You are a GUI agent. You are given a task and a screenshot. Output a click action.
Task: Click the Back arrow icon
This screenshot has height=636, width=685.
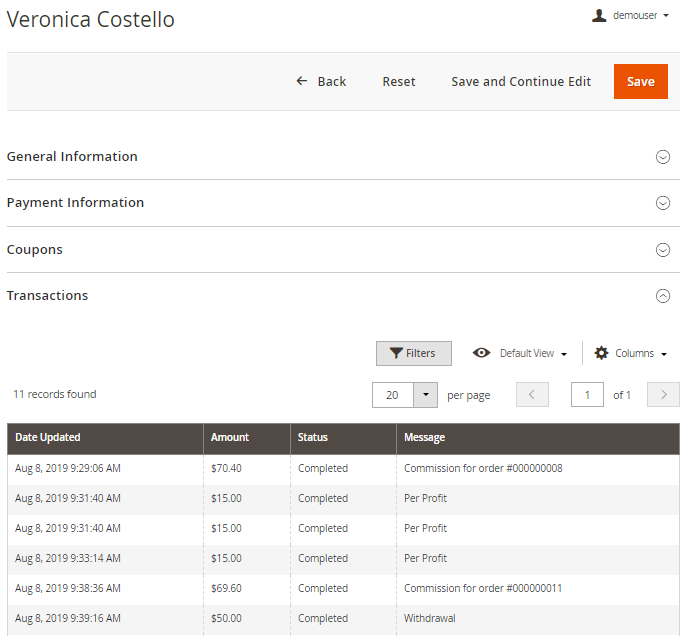point(302,81)
